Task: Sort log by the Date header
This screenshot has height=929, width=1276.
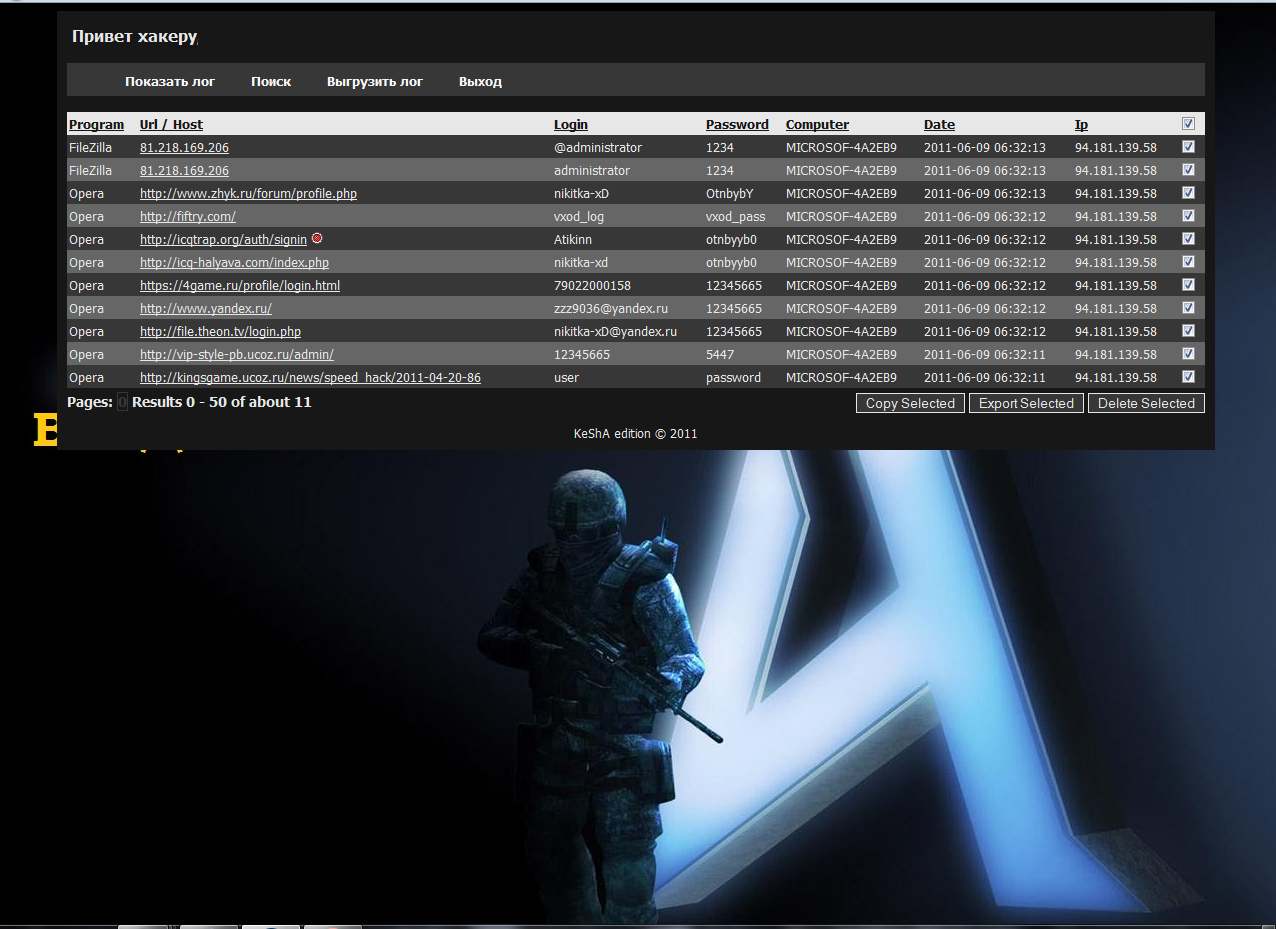Action: click(x=939, y=125)
